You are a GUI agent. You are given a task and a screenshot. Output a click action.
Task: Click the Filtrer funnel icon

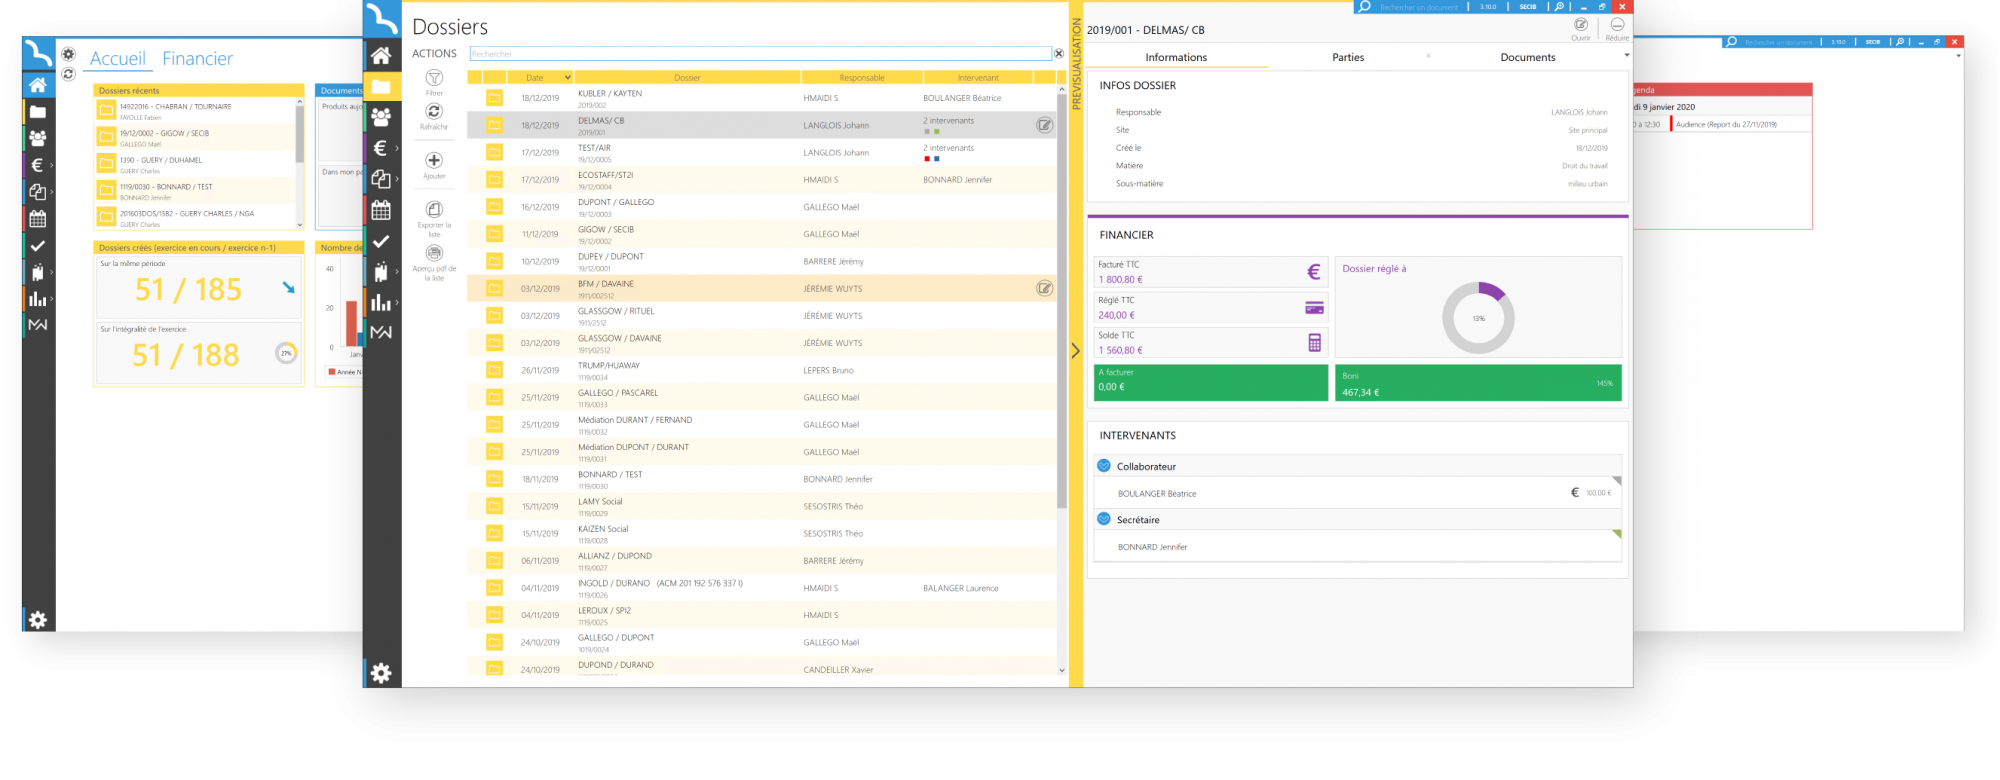point(434,78)
